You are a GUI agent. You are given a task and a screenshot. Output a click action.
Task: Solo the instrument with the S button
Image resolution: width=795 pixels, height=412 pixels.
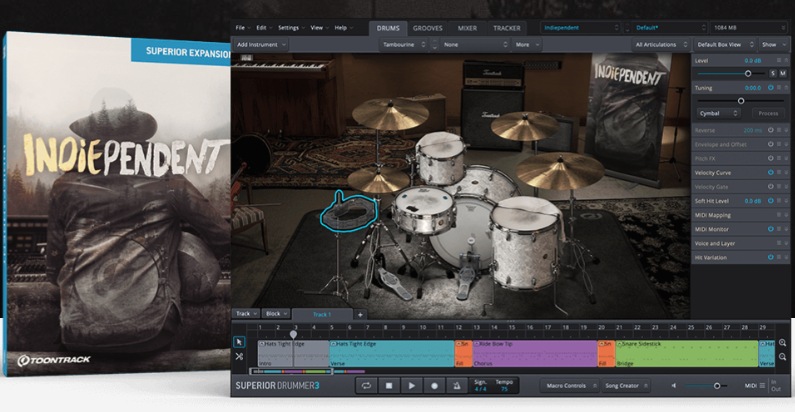(773, 73)
